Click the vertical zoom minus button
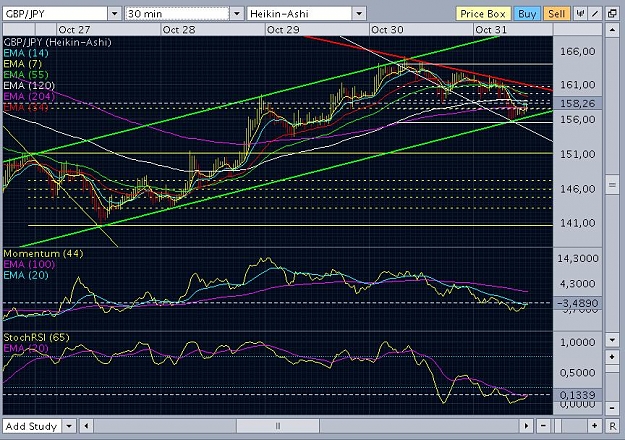 pos(612,408)
